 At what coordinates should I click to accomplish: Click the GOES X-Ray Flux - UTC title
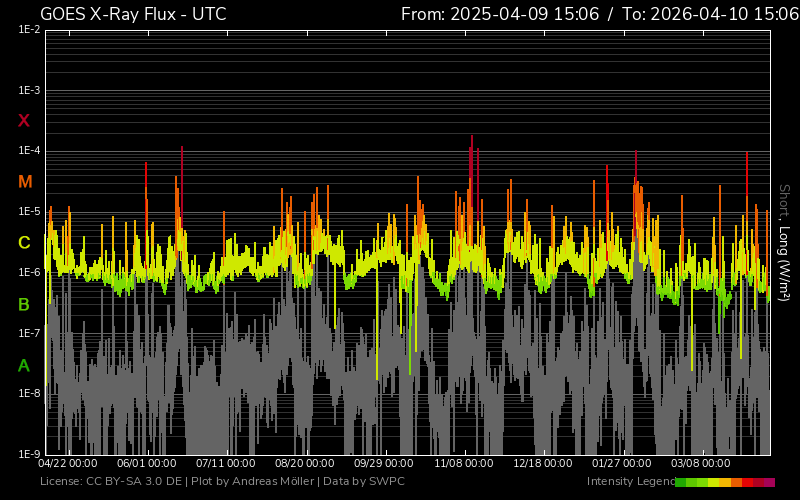tap(133, 14)
